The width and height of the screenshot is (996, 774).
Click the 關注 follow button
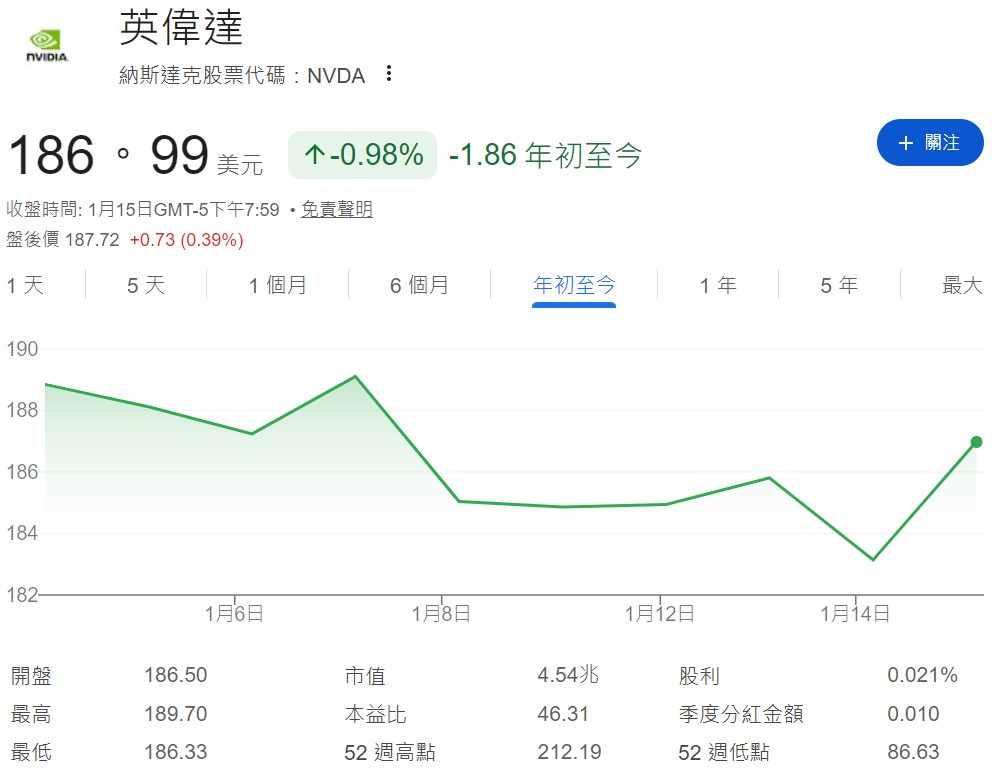(x=930, y=142)
